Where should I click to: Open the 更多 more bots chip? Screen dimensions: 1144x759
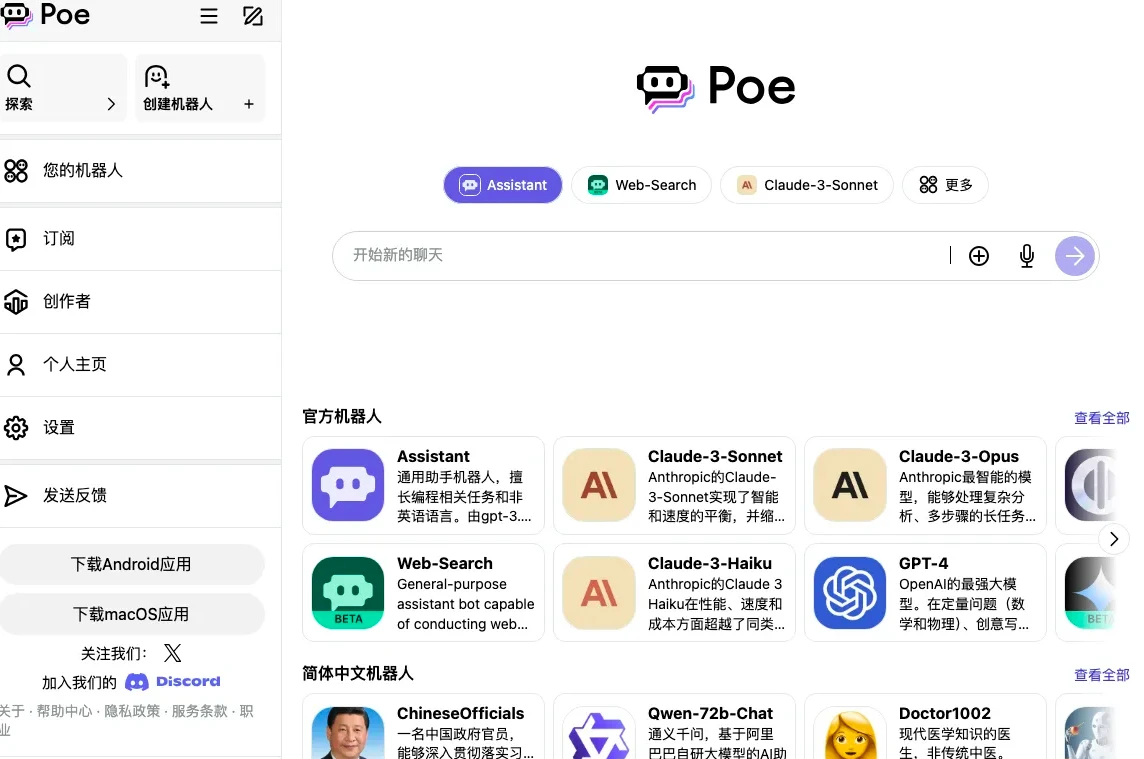[x=946, y=185]
